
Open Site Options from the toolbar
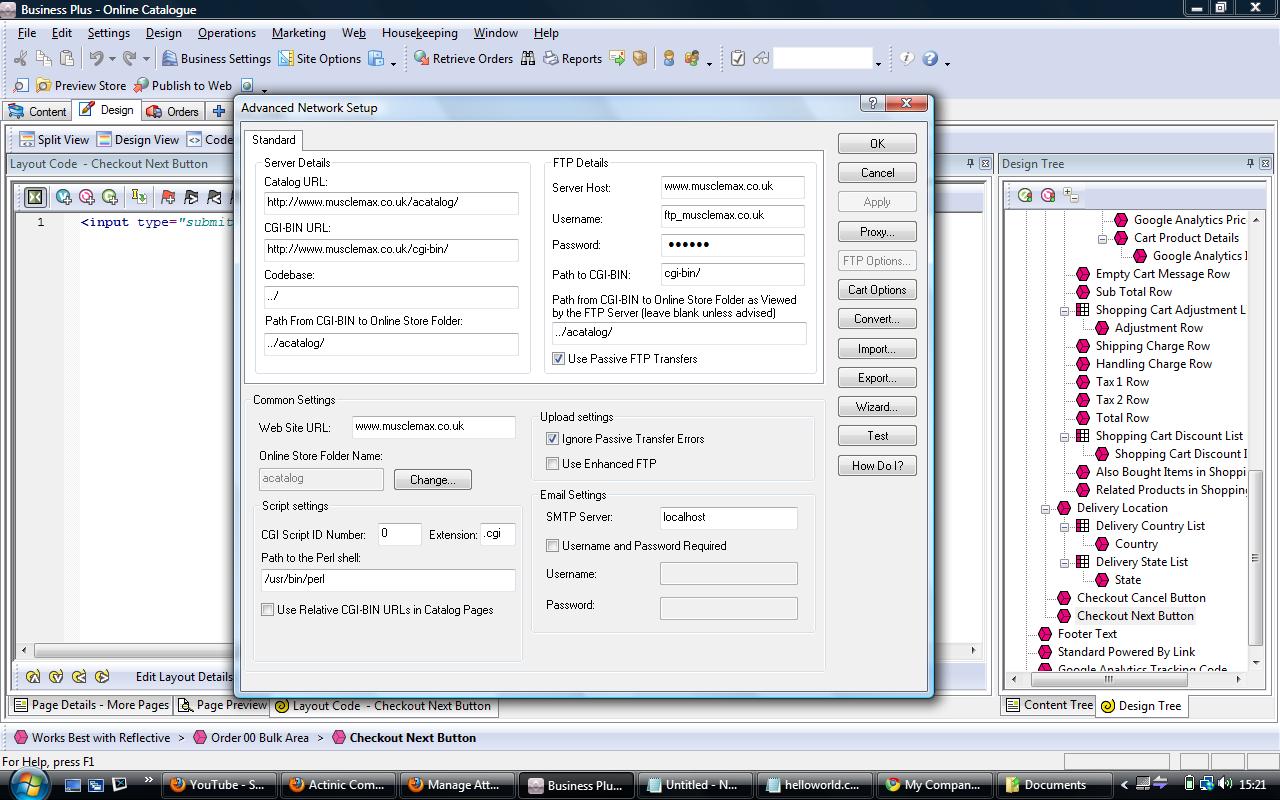[286, 59]
